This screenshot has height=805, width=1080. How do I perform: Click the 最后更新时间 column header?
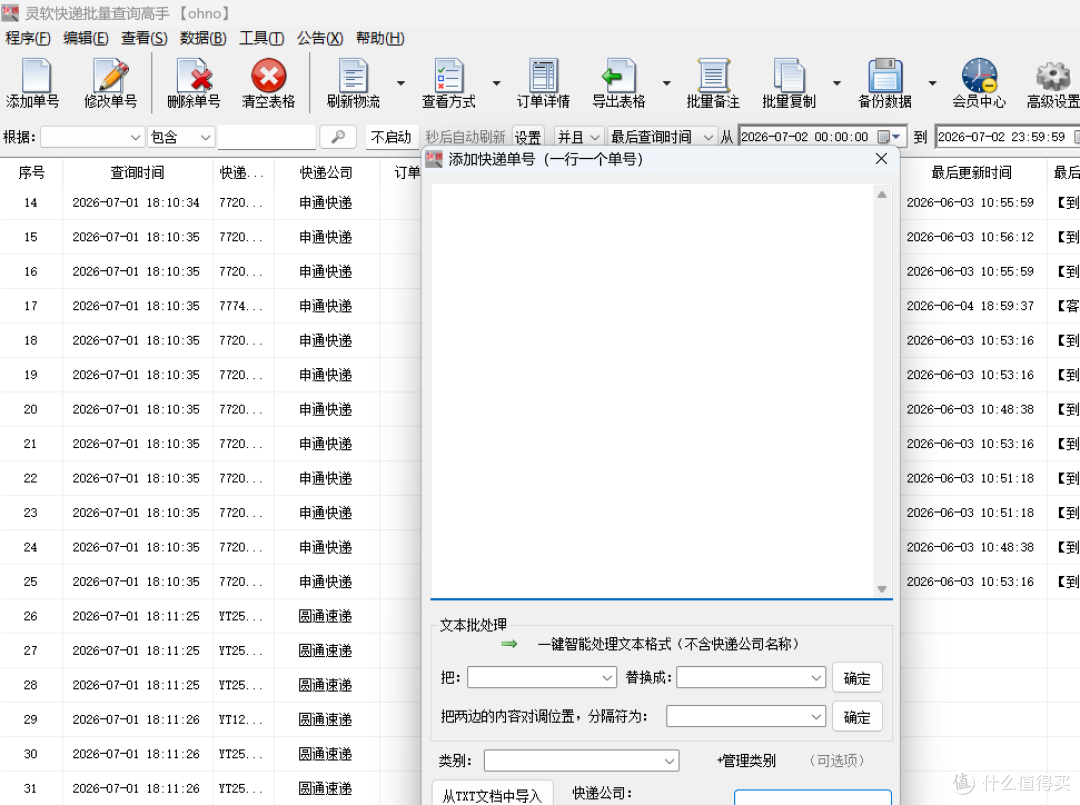pyautogui.click(x=971, y=172)
